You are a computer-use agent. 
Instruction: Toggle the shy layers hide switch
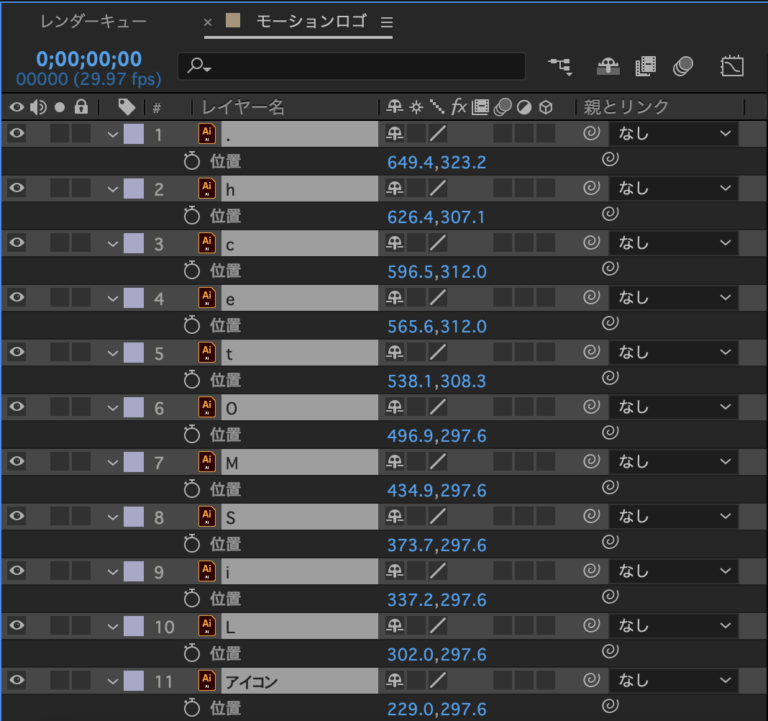608,66
